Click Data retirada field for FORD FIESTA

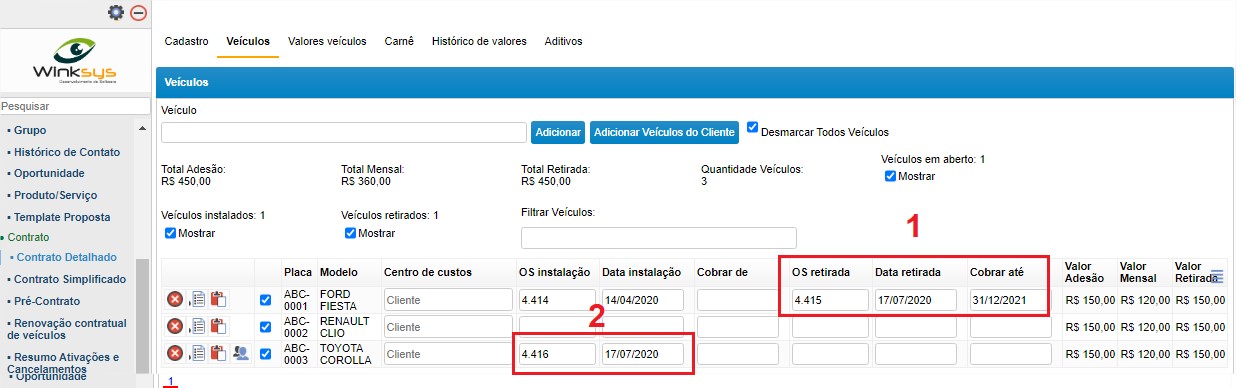(x=916, y=299)
